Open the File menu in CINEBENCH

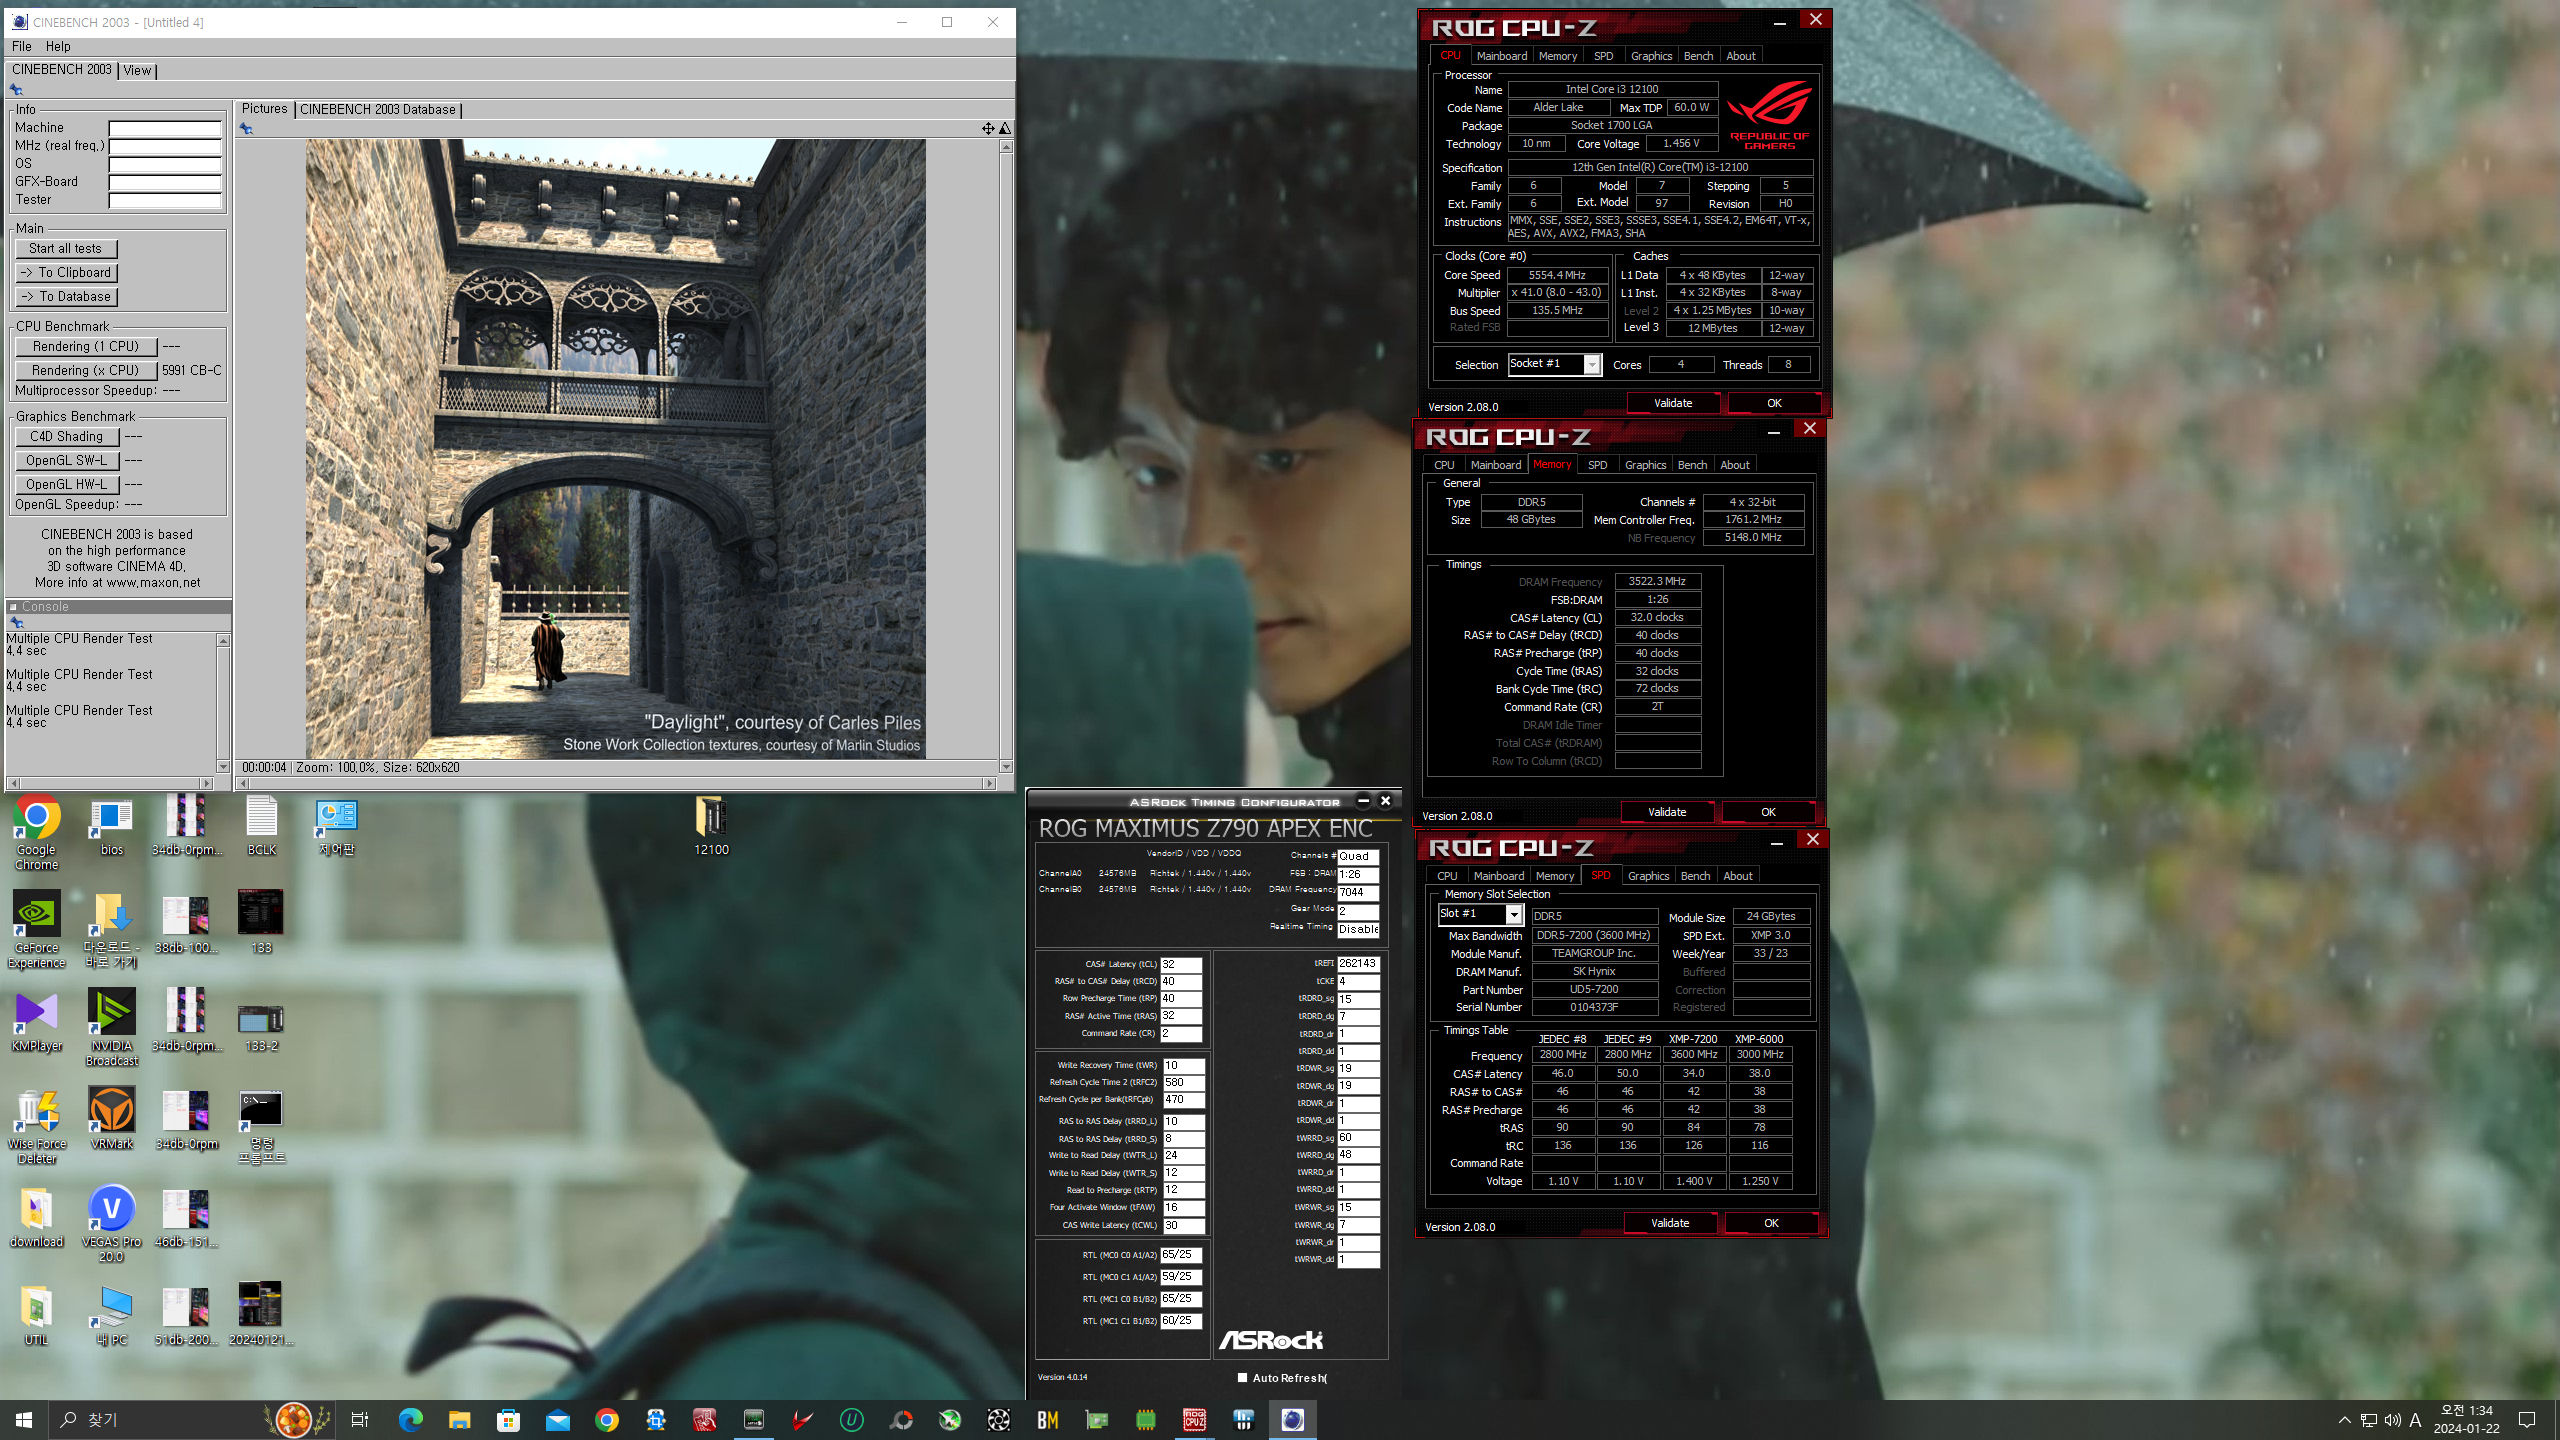[x=21, y=46]
